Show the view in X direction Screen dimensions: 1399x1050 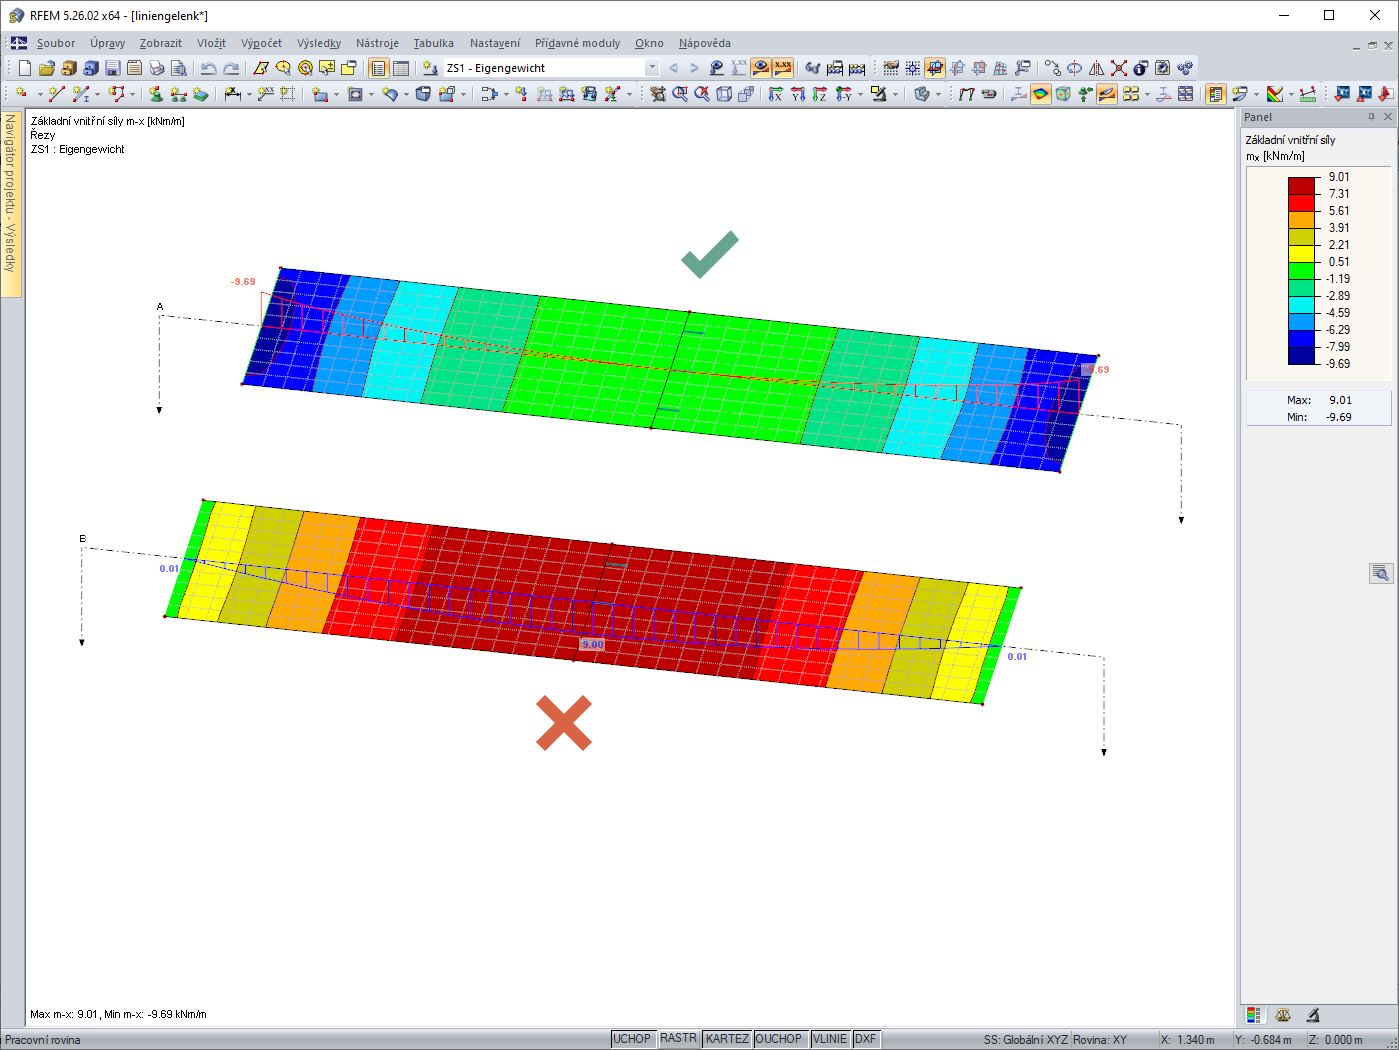[x=776, y=94]
